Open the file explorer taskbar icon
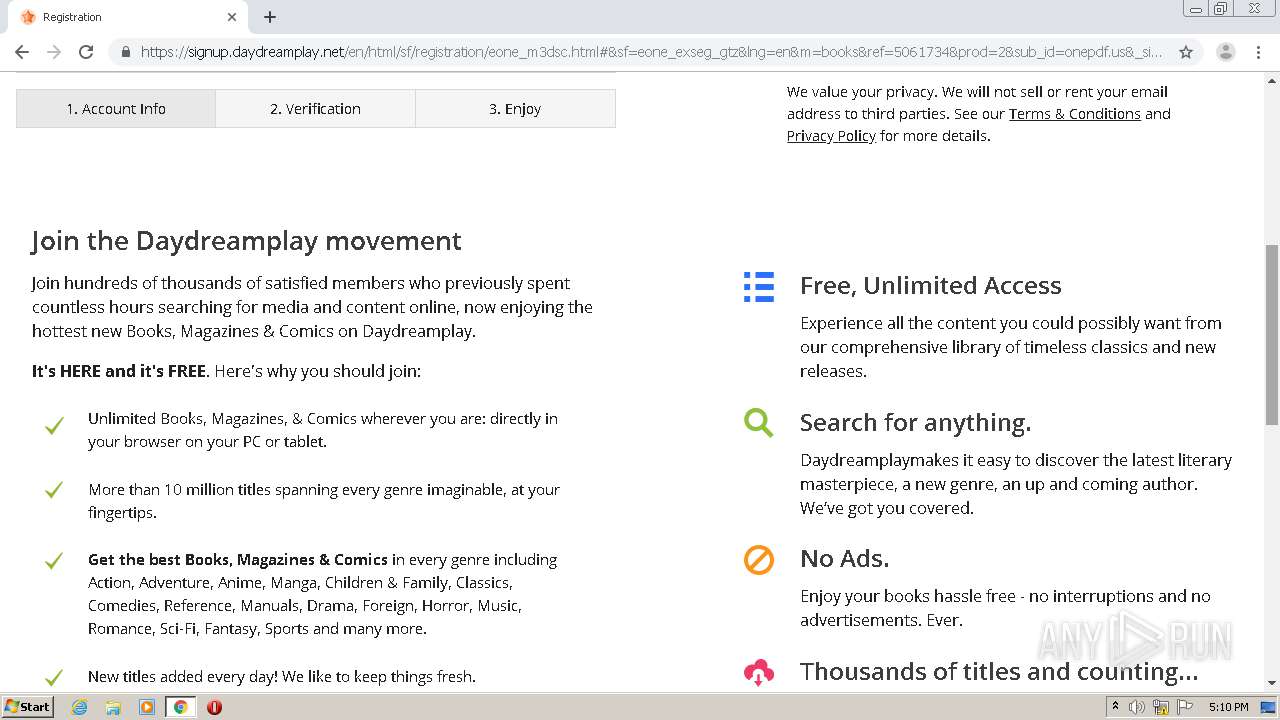This screenshot has height=720, width=1280. (113, 707)
